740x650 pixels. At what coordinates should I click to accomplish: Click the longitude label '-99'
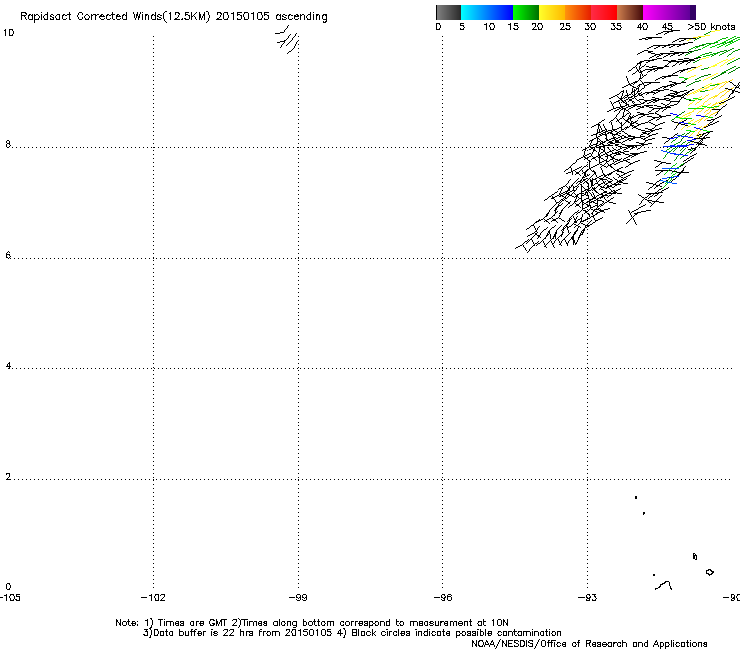pos(298,597)
